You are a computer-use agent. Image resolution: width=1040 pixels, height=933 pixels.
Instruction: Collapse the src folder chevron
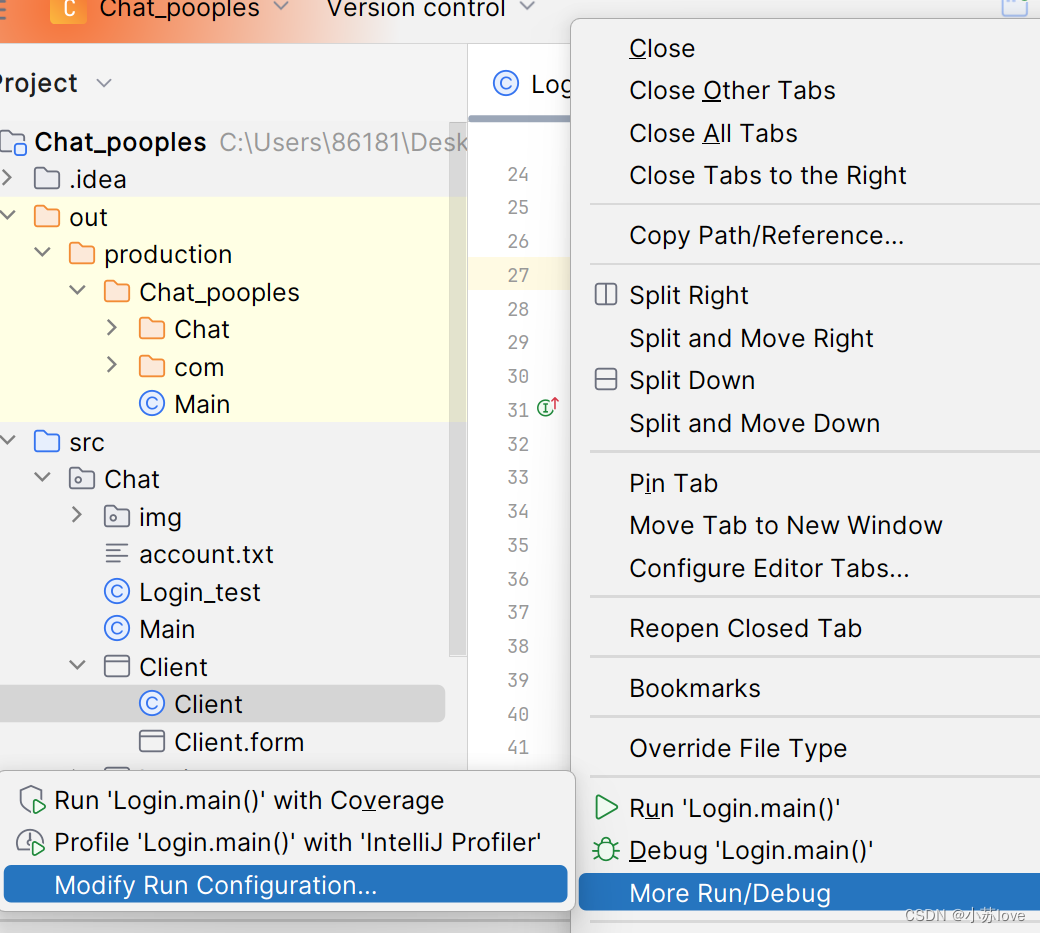click(x=7, y=440)
